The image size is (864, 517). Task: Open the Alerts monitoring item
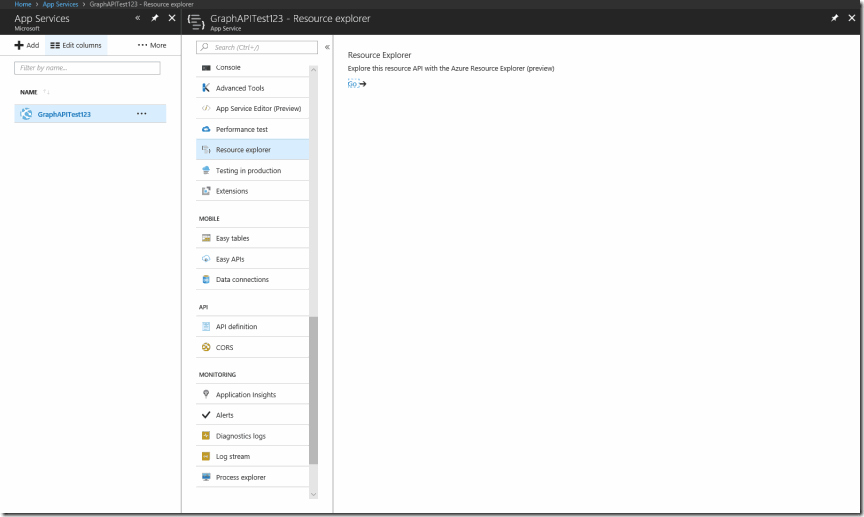click(252, 415)
